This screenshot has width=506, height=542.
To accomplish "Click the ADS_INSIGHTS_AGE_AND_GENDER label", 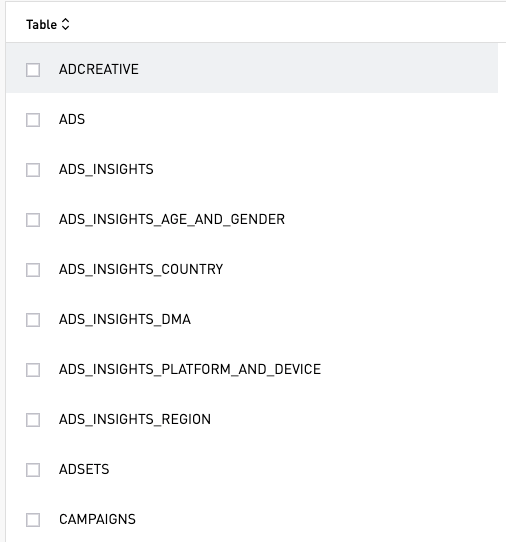I will (172, 219).
